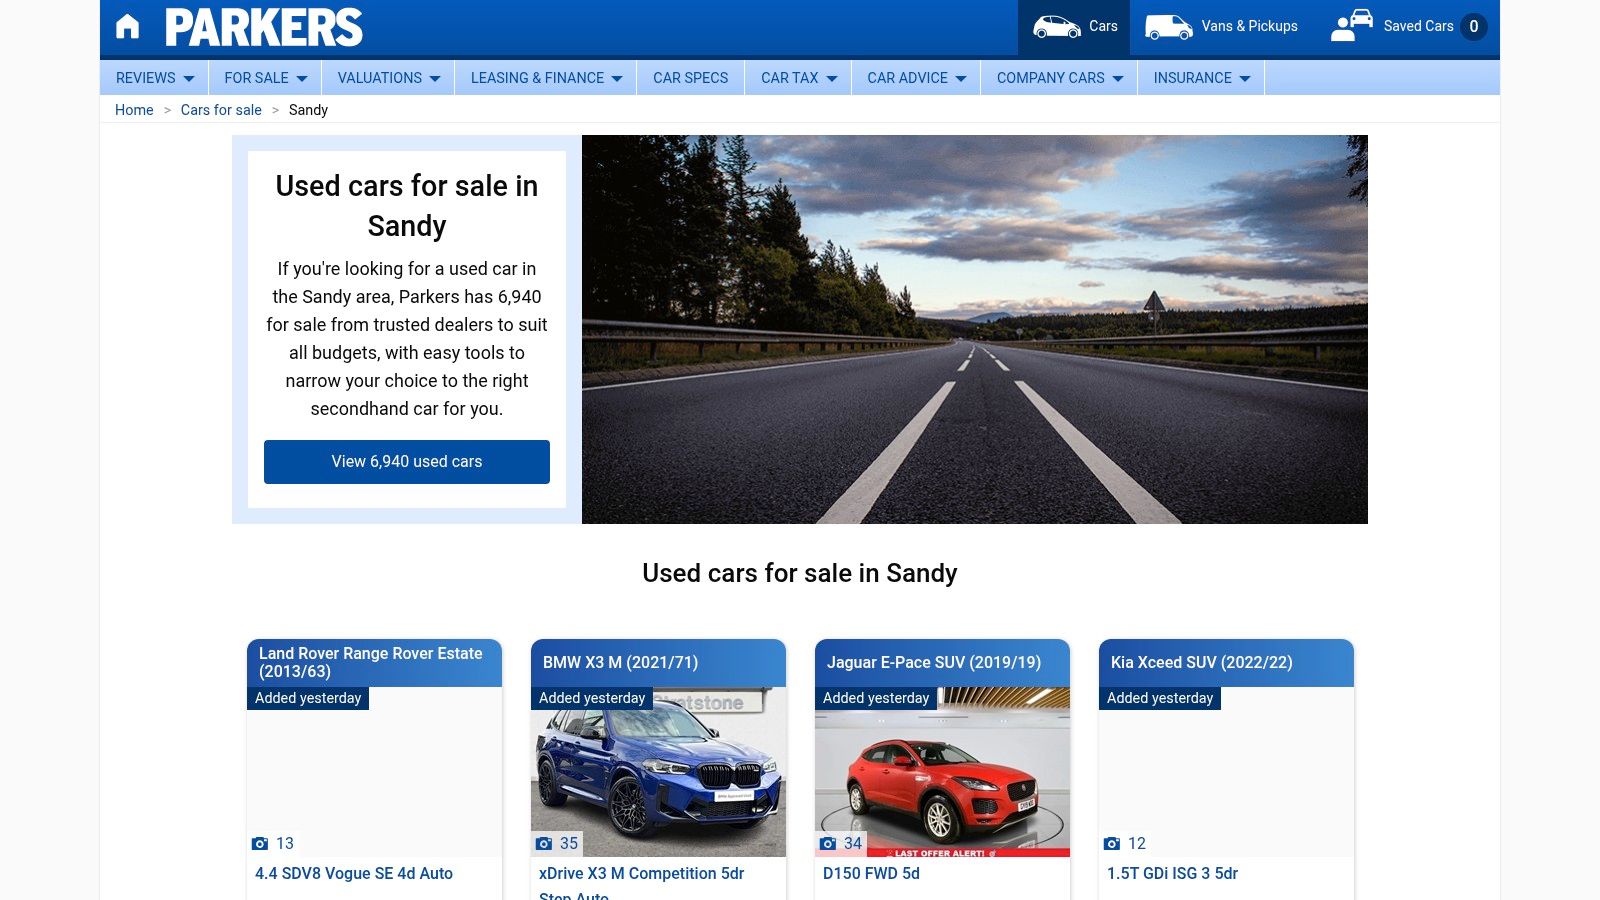View the saved cars count badge
Image resolution: width=1600 pixels, height=900 pixels.
click(x=1473, y=27)
